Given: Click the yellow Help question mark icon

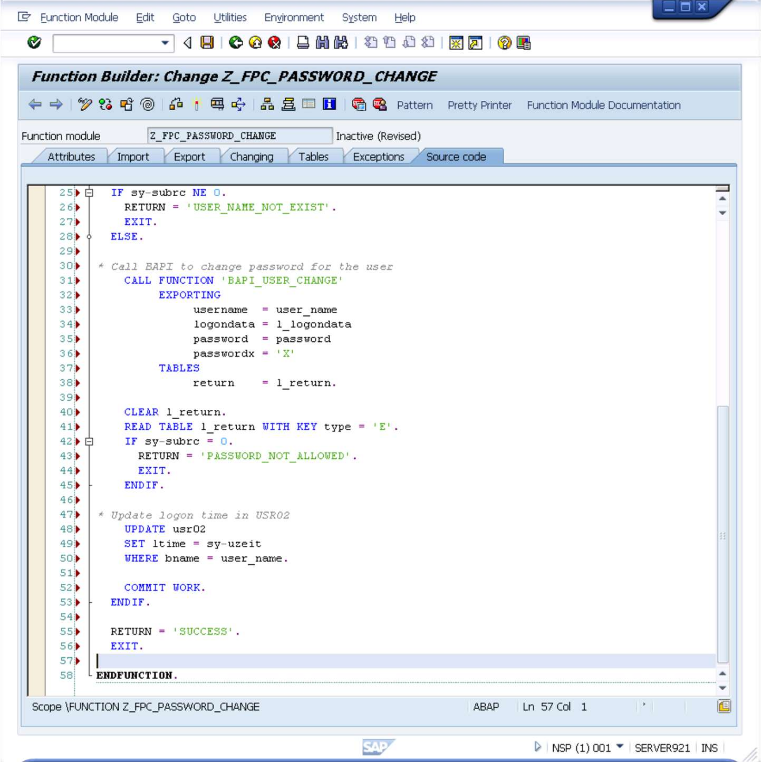Looking at the screenshot, I should click(x=504, y=43).
